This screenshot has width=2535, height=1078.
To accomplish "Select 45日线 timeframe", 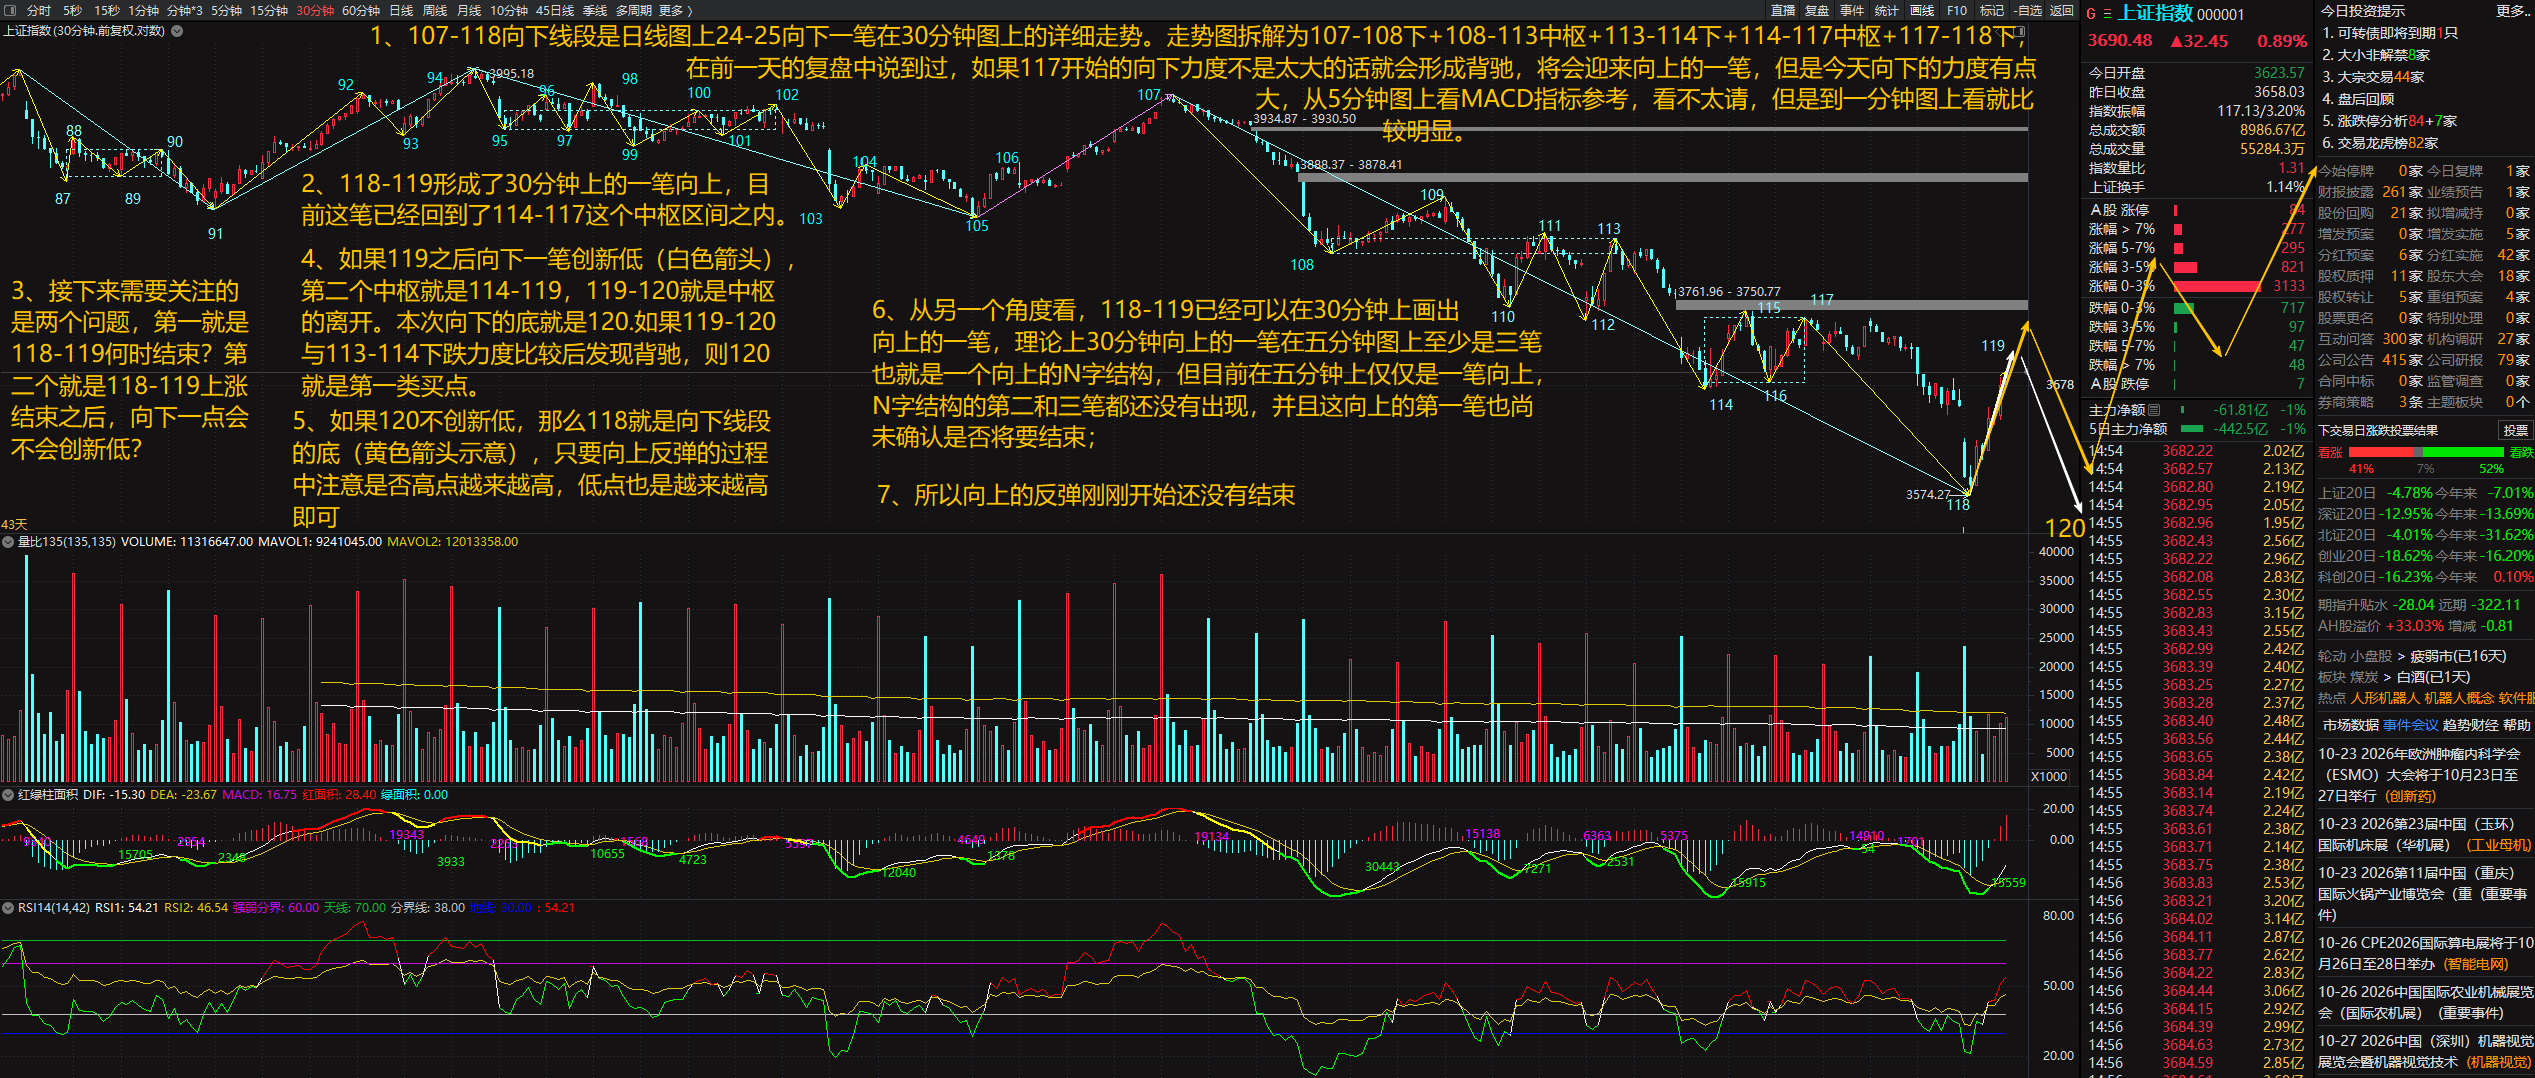I will 555,10.
